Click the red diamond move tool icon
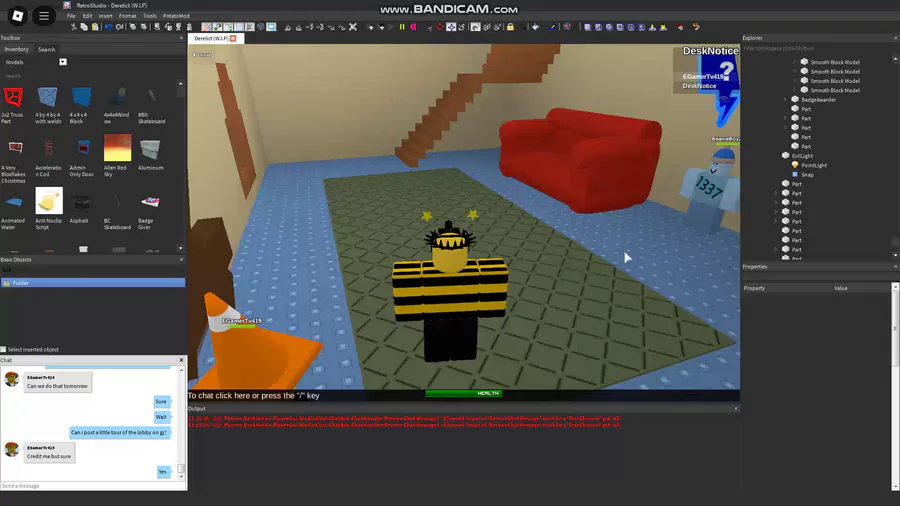Screen dimensions: 900x506 tap(440, 27)
